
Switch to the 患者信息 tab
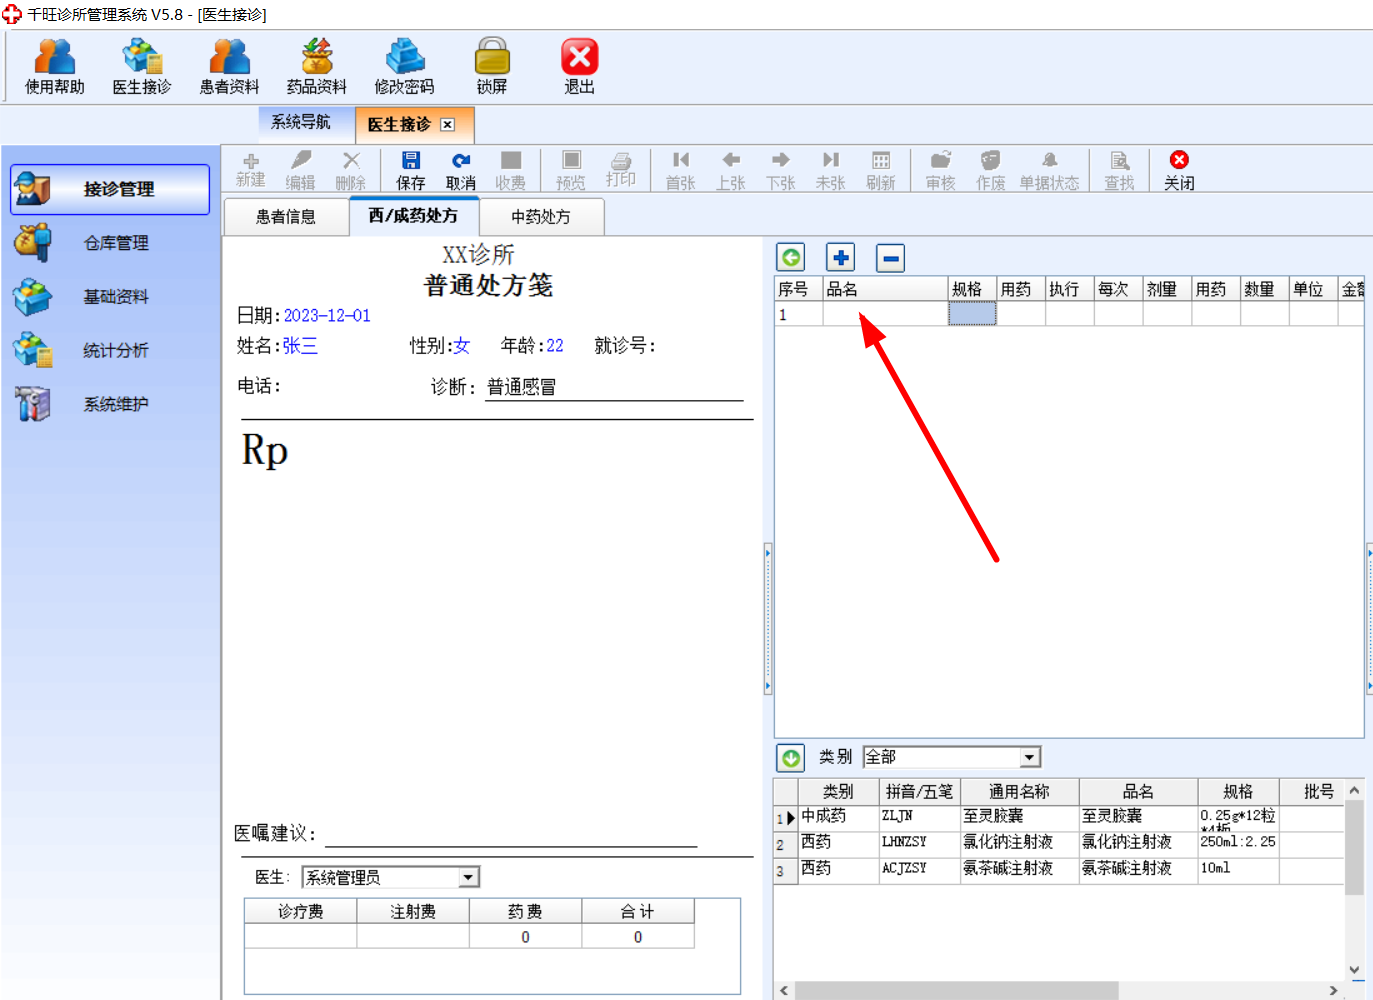[x=286, y=217]
